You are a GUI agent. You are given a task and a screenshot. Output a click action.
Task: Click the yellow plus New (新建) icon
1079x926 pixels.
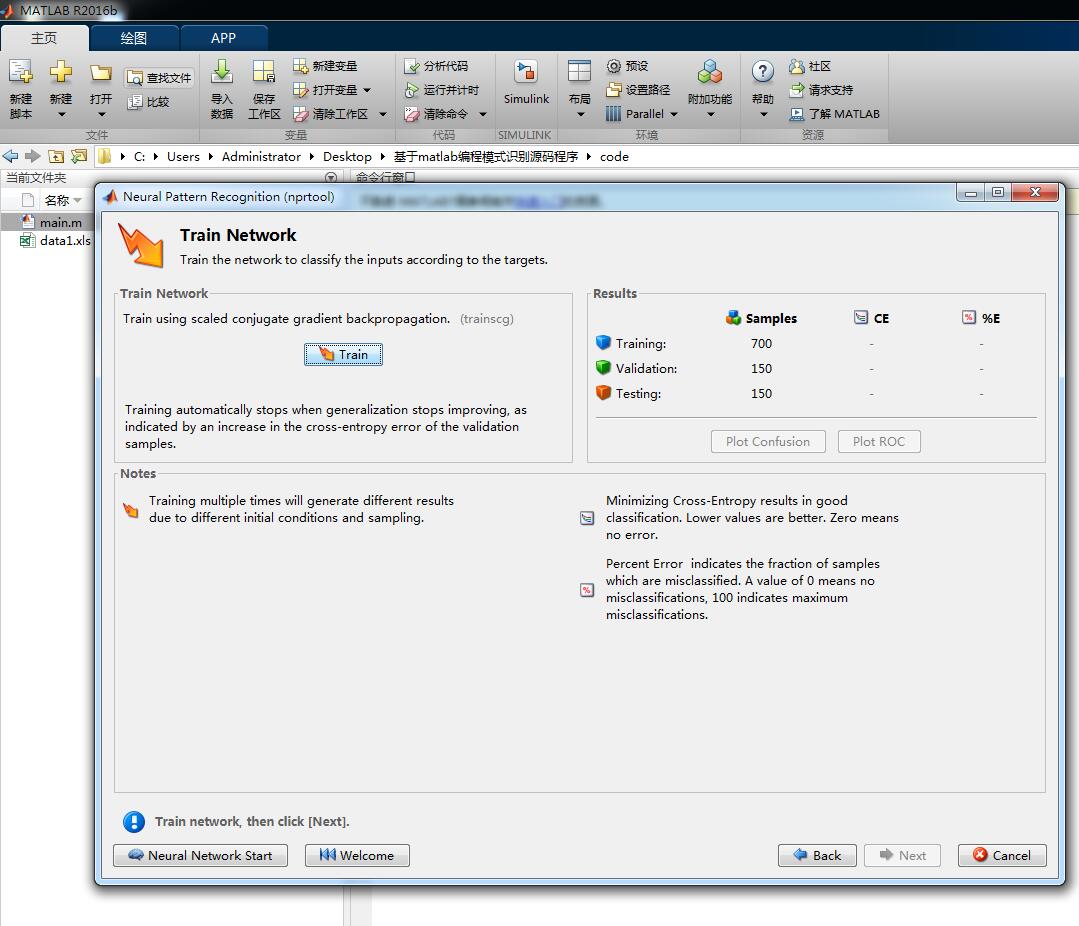click(x=61, y=72)
